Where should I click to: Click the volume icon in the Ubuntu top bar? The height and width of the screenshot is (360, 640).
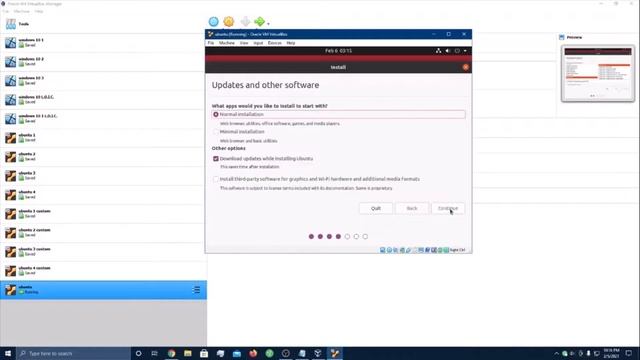click(x=448, y=51)
